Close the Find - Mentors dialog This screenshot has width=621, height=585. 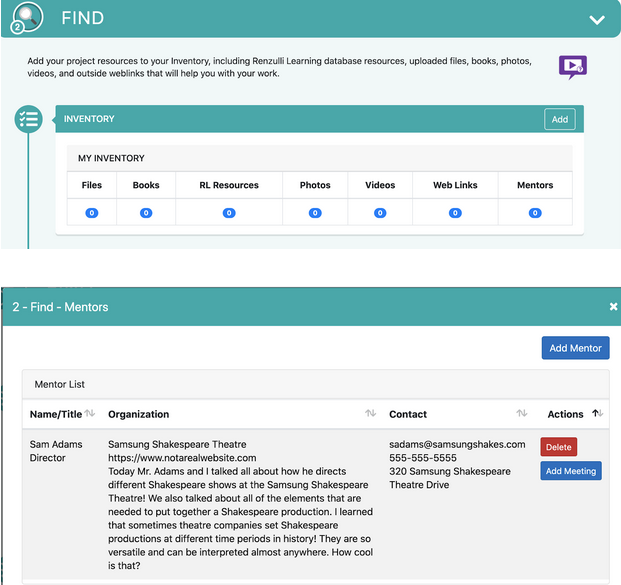[613, 307]
